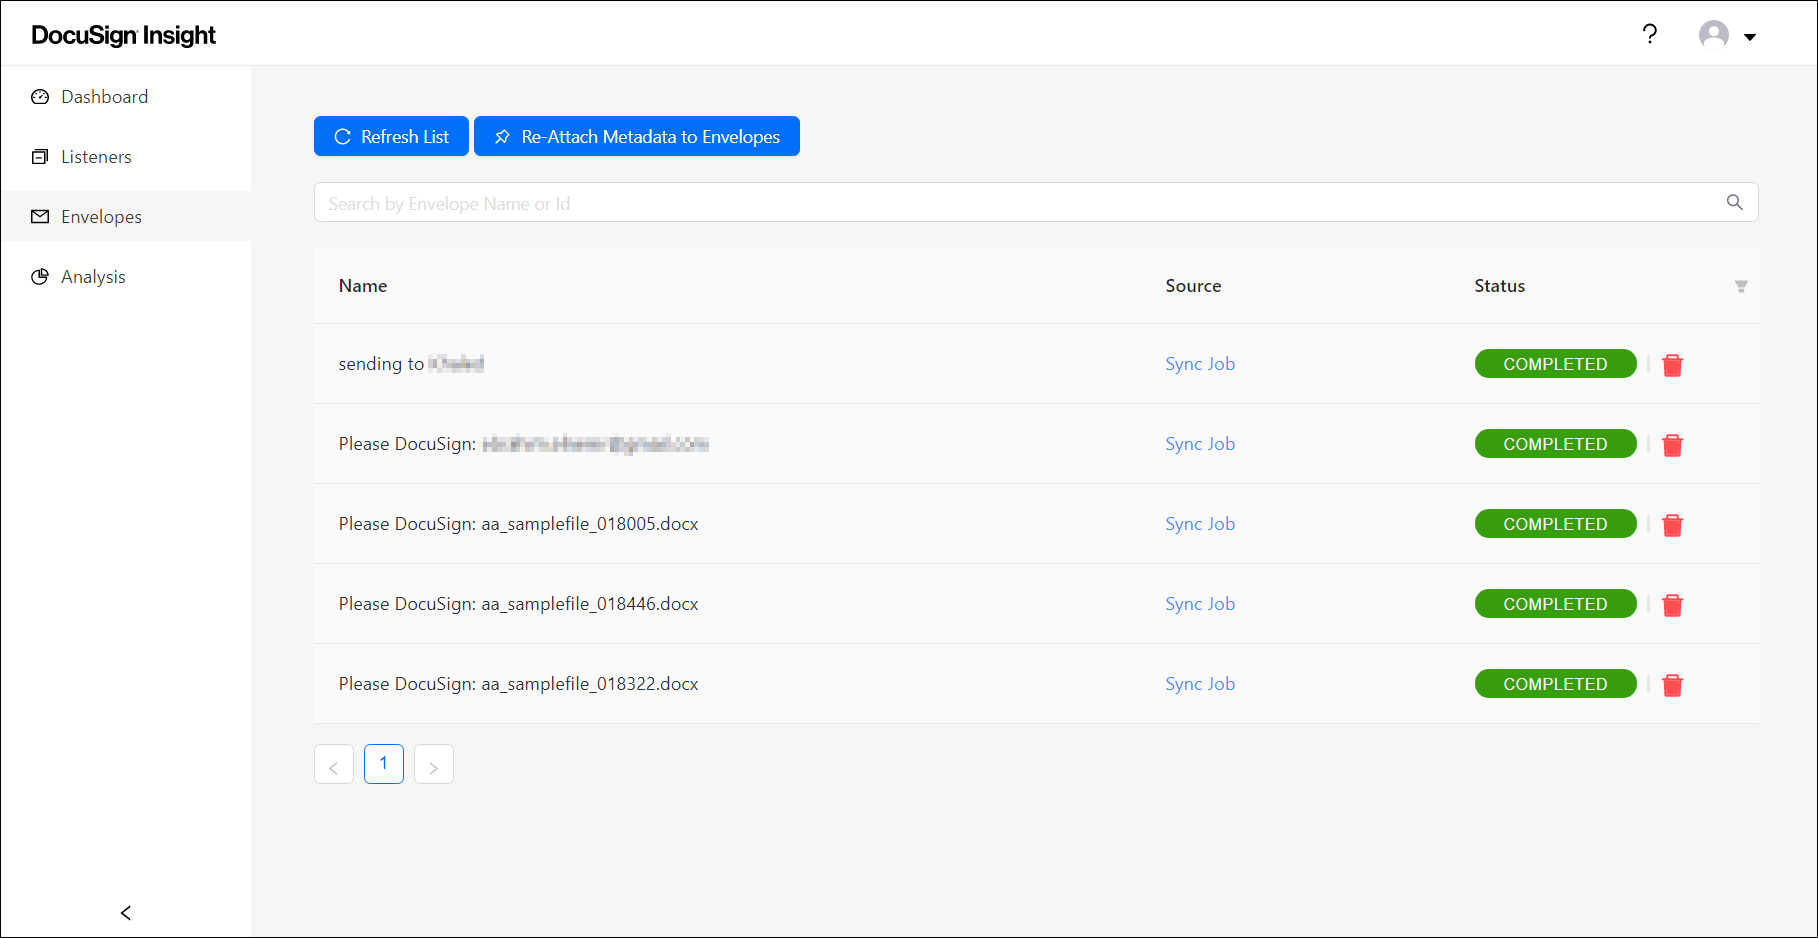The width and height of the screenshot is (1818, 938).
Task: Collapse the left sidebar
Action: [126, 912]
